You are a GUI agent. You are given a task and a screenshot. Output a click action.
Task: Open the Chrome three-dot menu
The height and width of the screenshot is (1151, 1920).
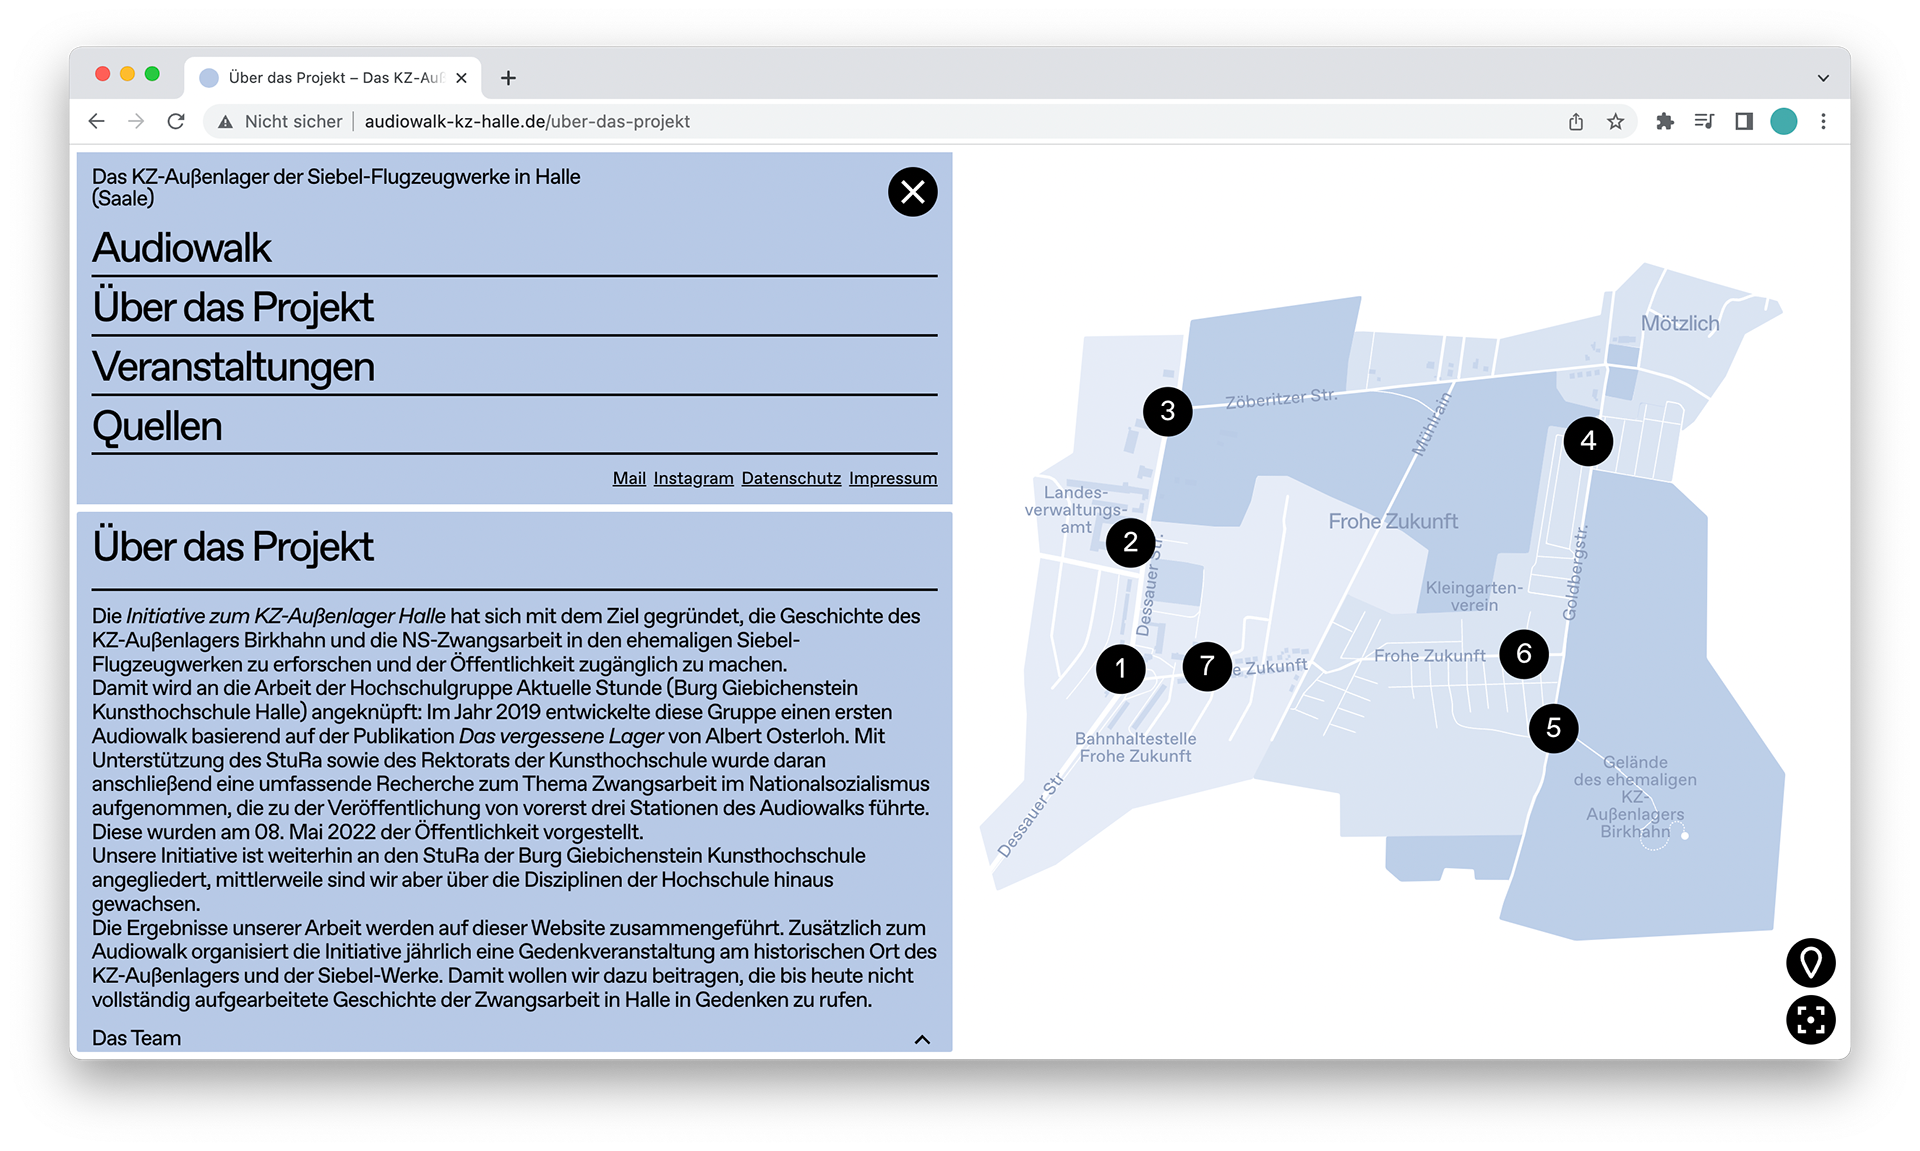click(1823, 121)
